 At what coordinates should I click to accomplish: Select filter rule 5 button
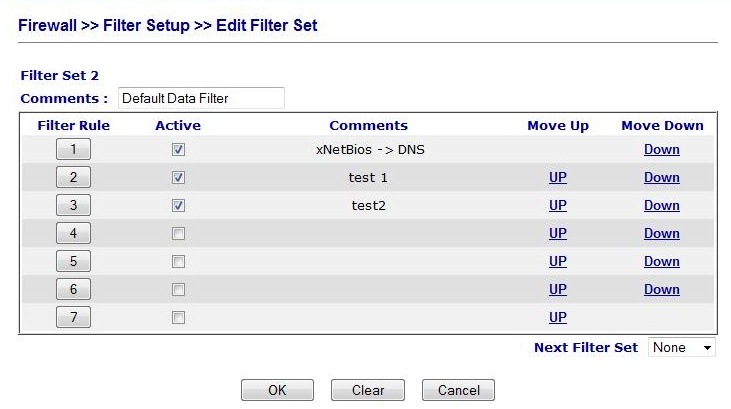73,262
